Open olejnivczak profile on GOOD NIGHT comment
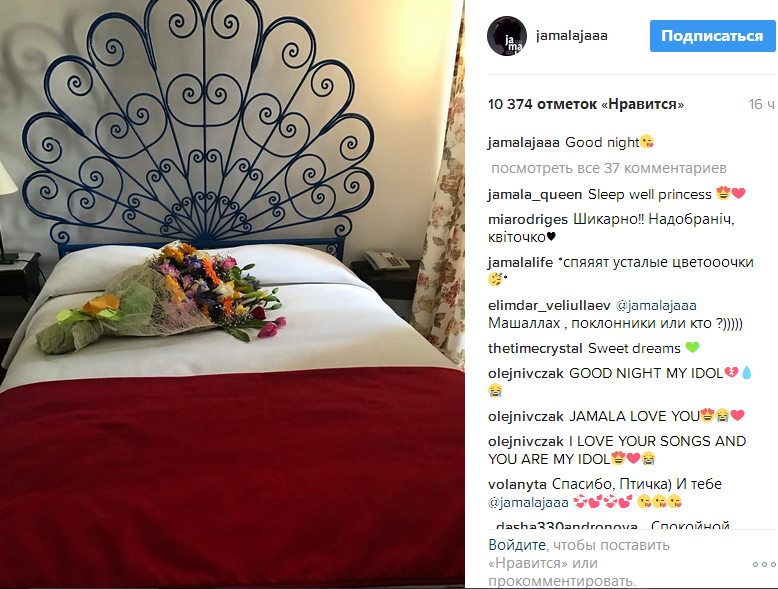Screen dimensions: 778x589 click(x=525, y=373)
